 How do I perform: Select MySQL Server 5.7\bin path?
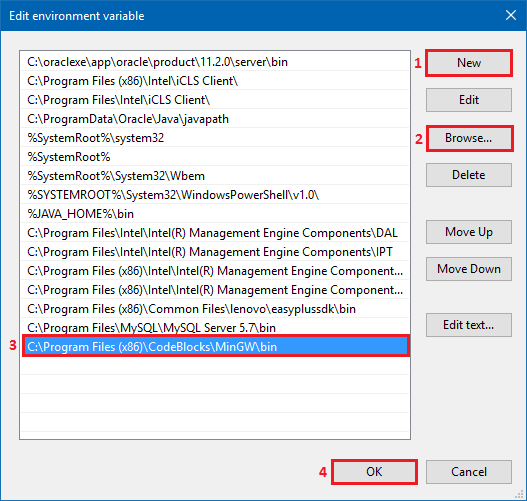pyautogui.click(x=215, y=327)
